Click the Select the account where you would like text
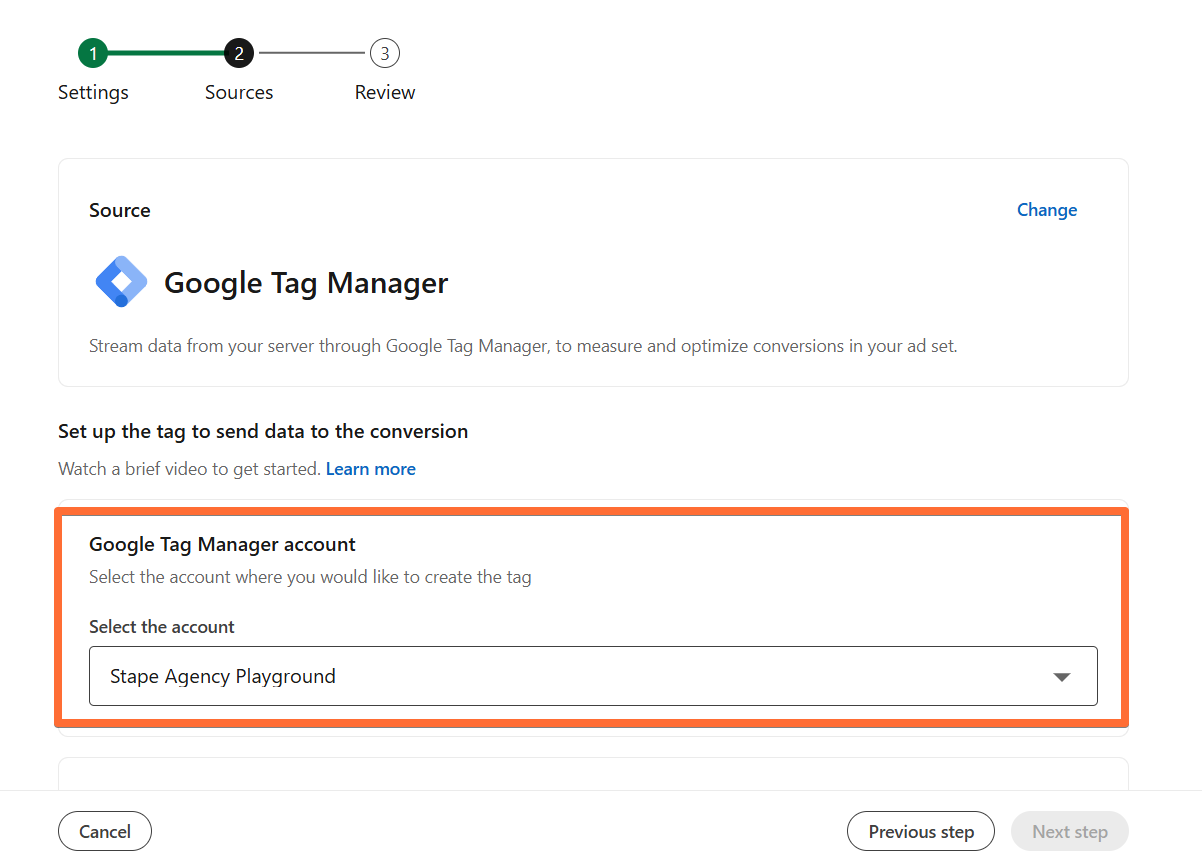The width and height of the screenshot is (1202, 865). point(310,577)
